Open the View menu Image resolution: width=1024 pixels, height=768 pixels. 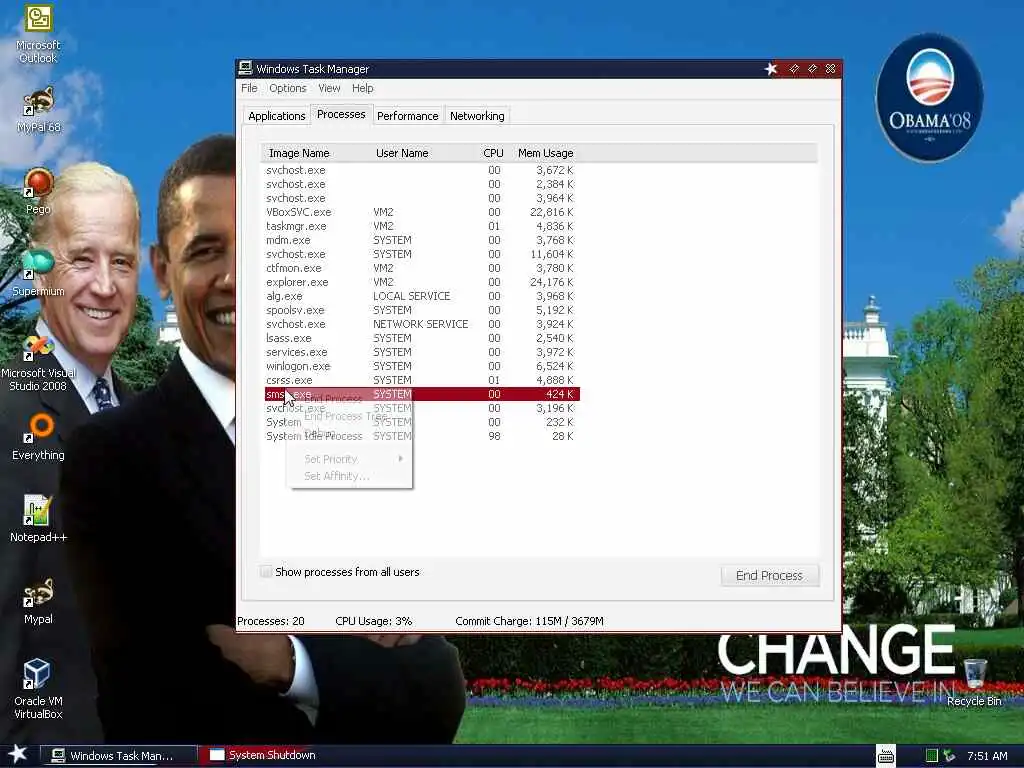click(329, 88)
